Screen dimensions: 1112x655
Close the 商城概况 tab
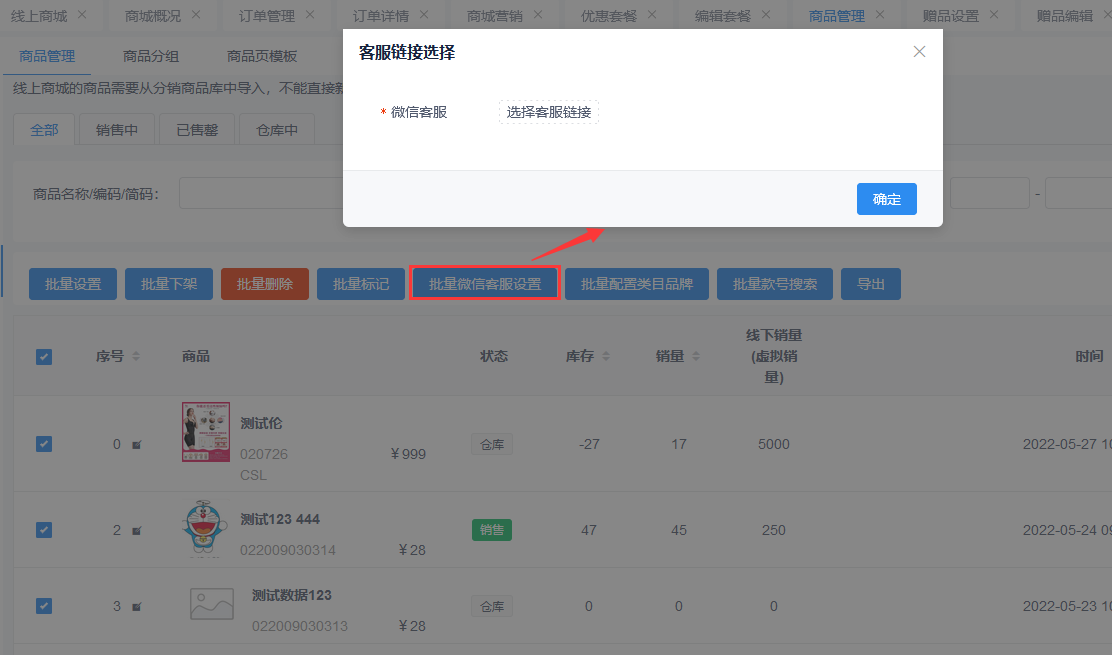pos(196,14)
